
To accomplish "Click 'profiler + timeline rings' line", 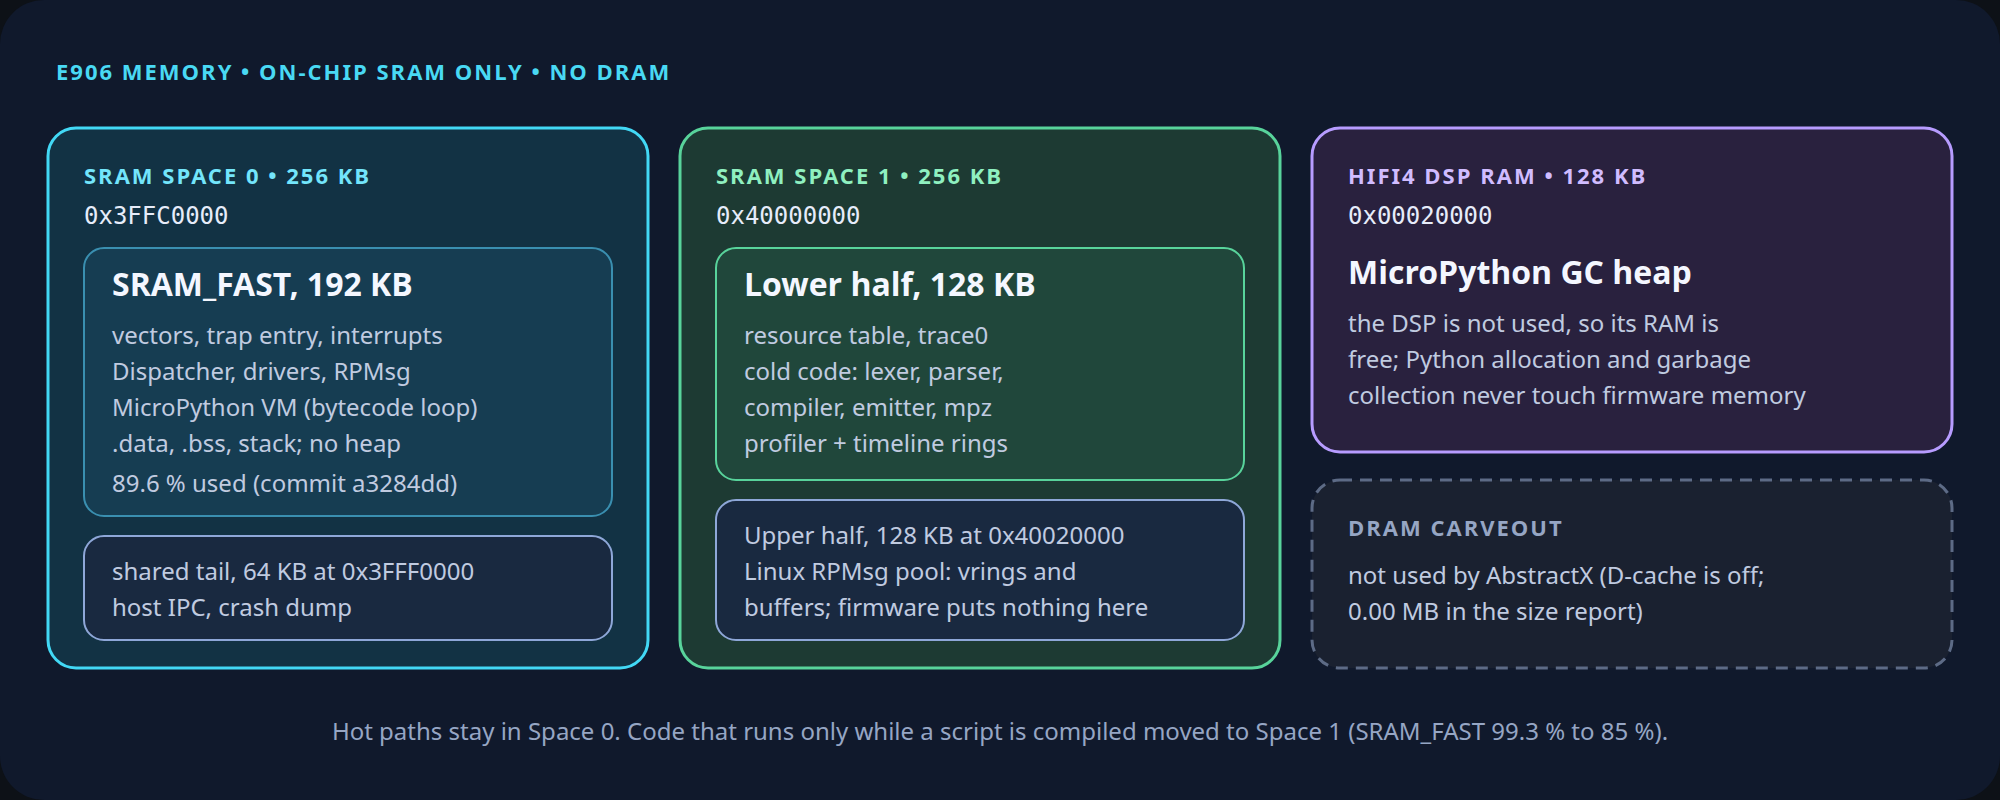I will pyautogui.click(x=876, y=444).
